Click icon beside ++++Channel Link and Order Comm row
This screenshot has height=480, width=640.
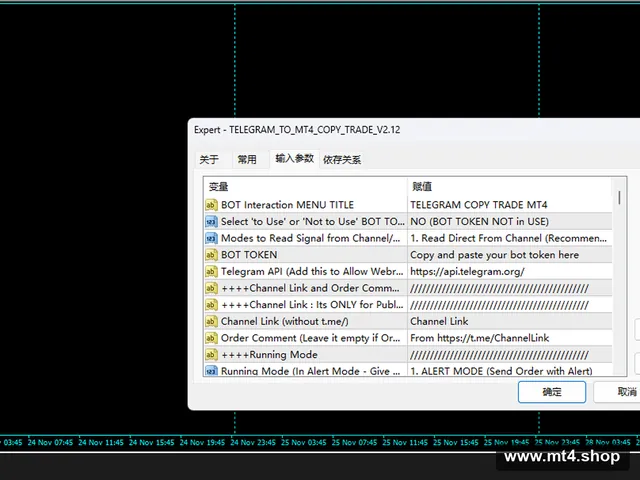pos(211,288)
